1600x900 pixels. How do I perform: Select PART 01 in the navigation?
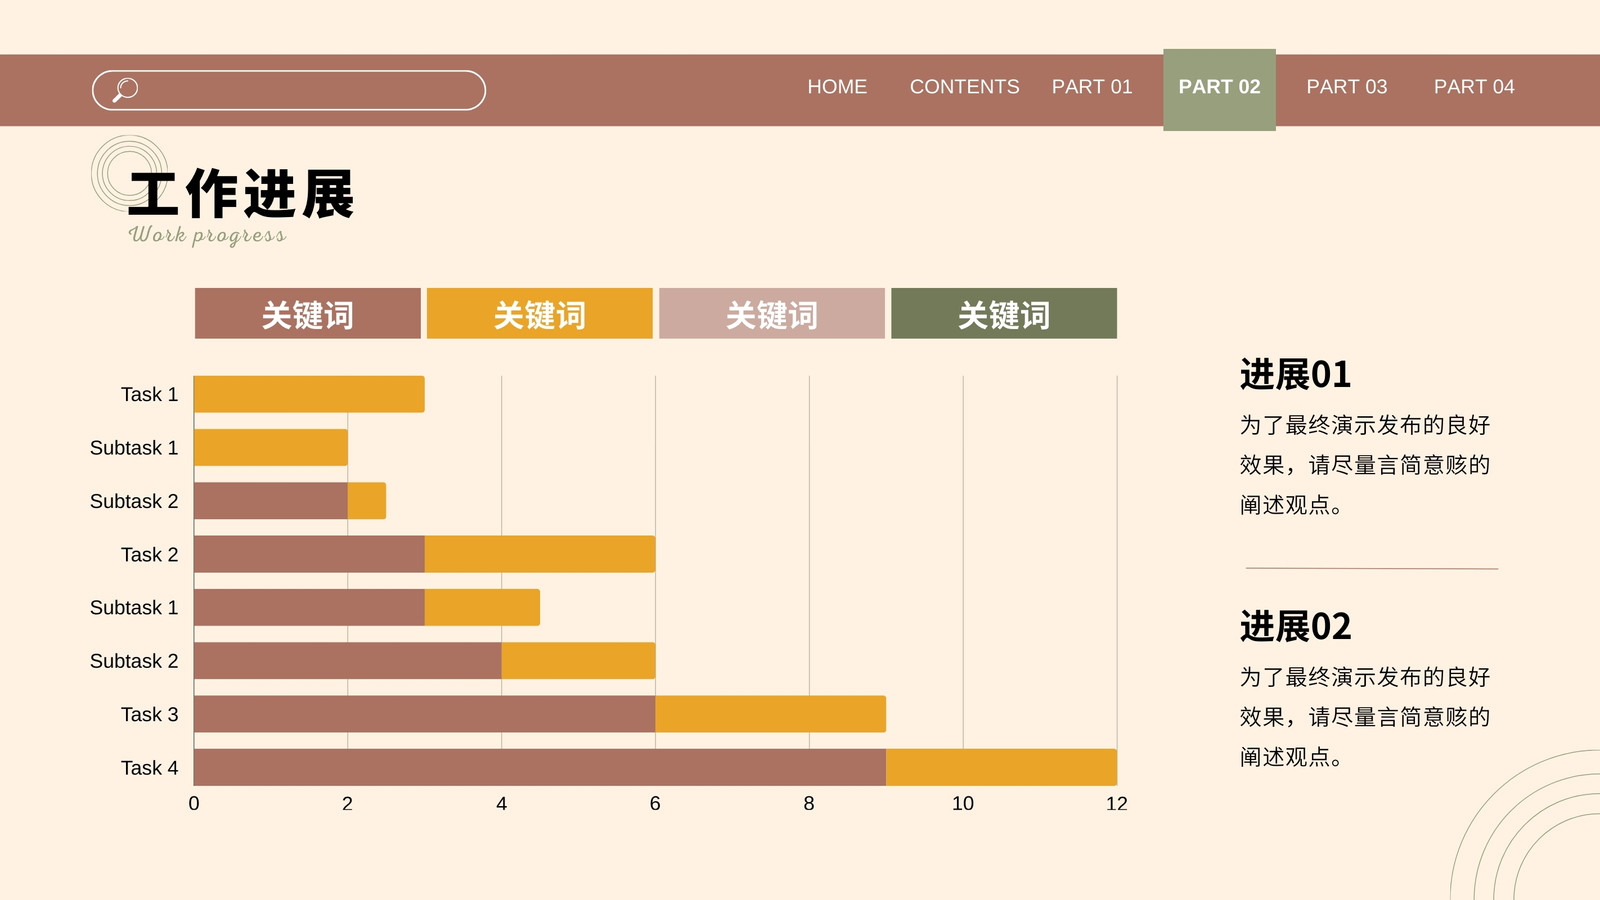coord(1092,87)
